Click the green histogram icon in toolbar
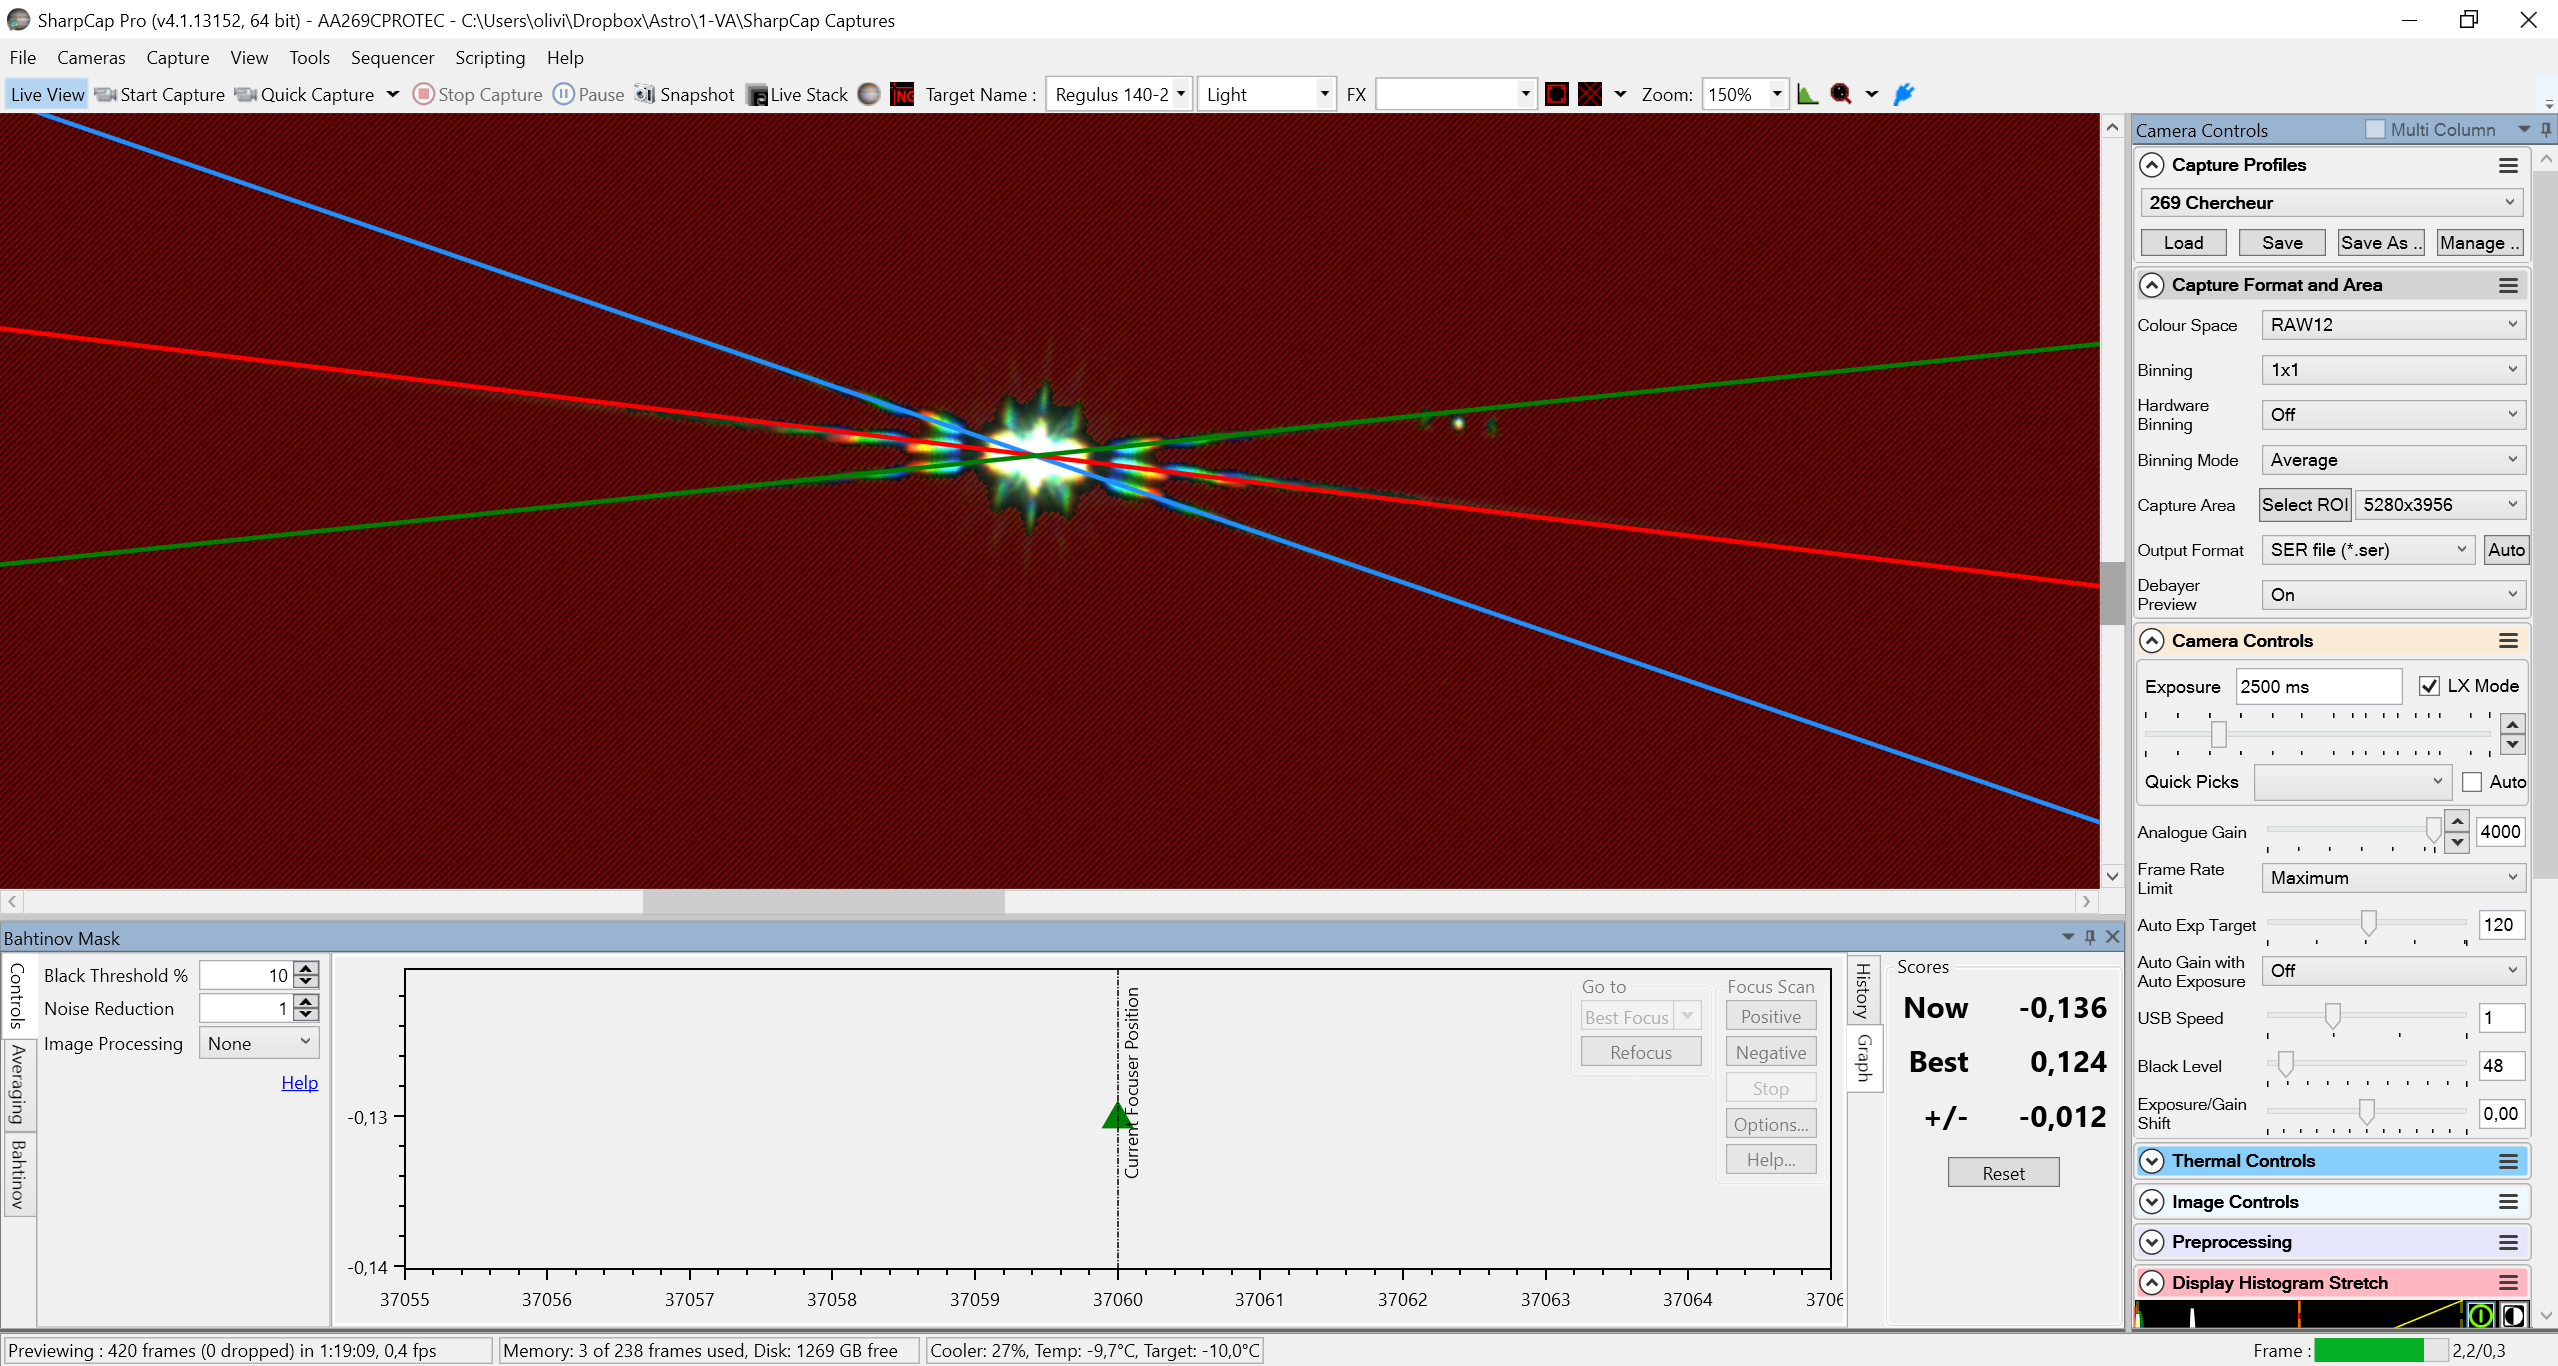Image resolution: width=2558 pixels, height=1366 pixels. (x=1807, y=94)
